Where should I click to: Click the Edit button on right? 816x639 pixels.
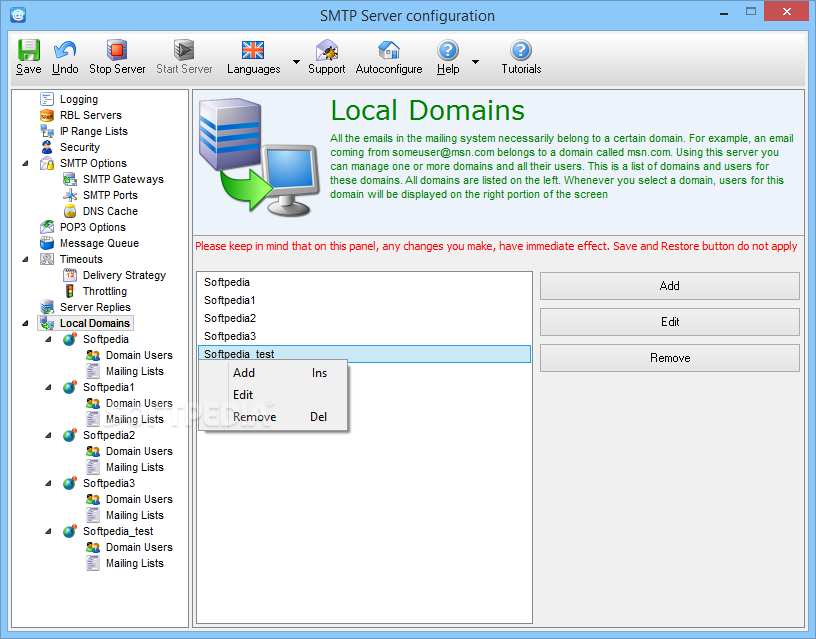pyautogui.click(x=670, y=322)
